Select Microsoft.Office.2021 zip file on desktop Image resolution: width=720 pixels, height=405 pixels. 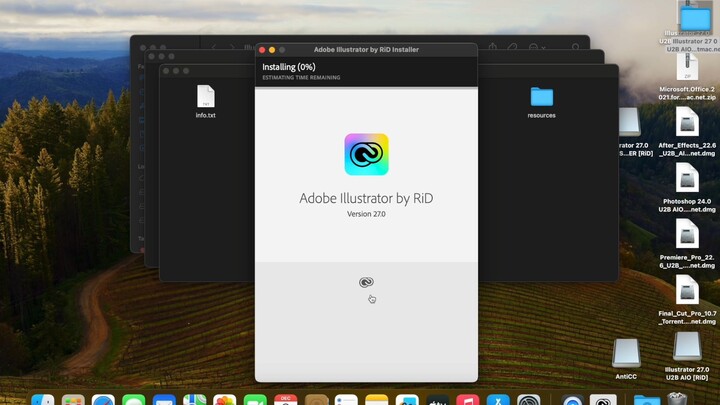click(x=687, y=76)
